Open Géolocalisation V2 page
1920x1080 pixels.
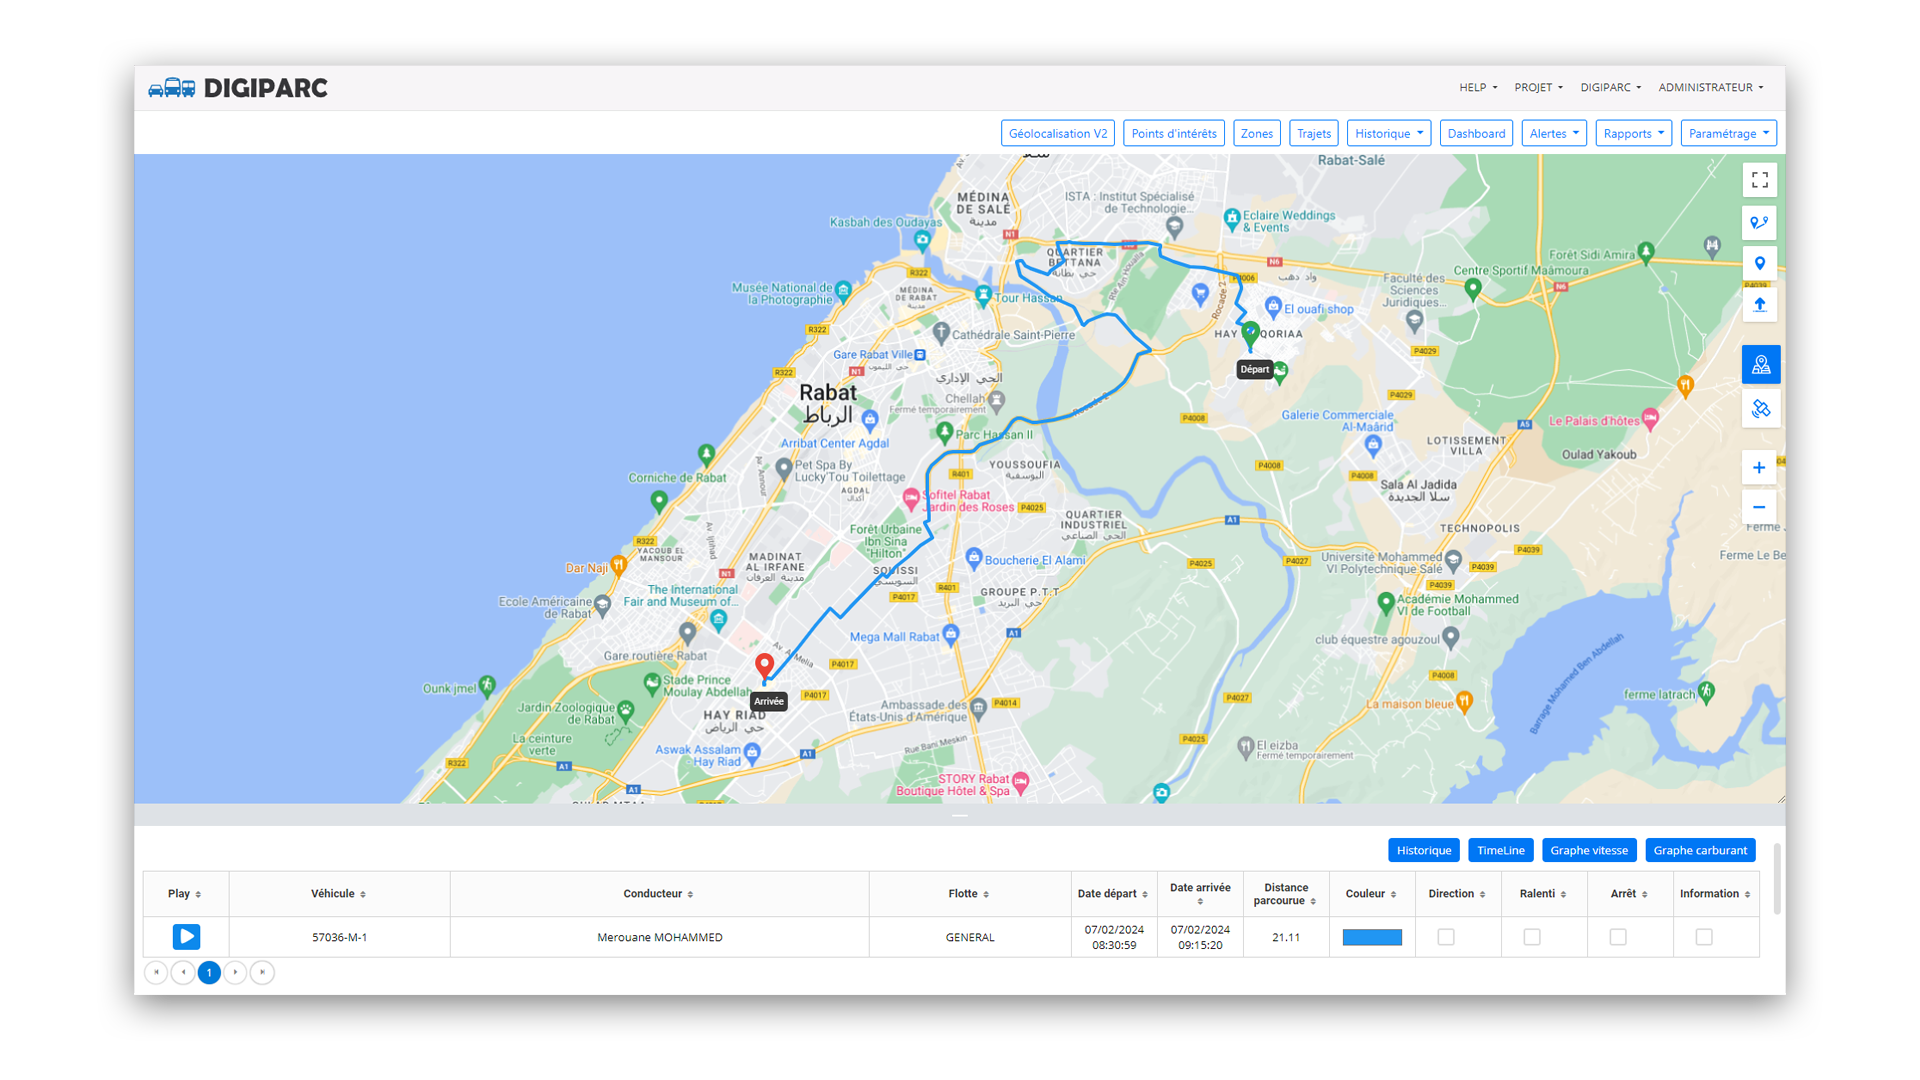[1058, 133]
